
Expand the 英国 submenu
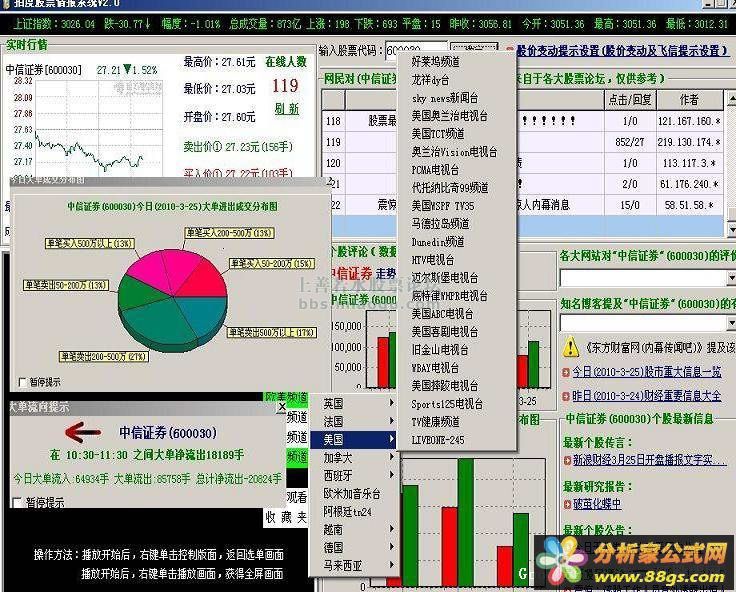pyautogui.click(x=354, y=403)
